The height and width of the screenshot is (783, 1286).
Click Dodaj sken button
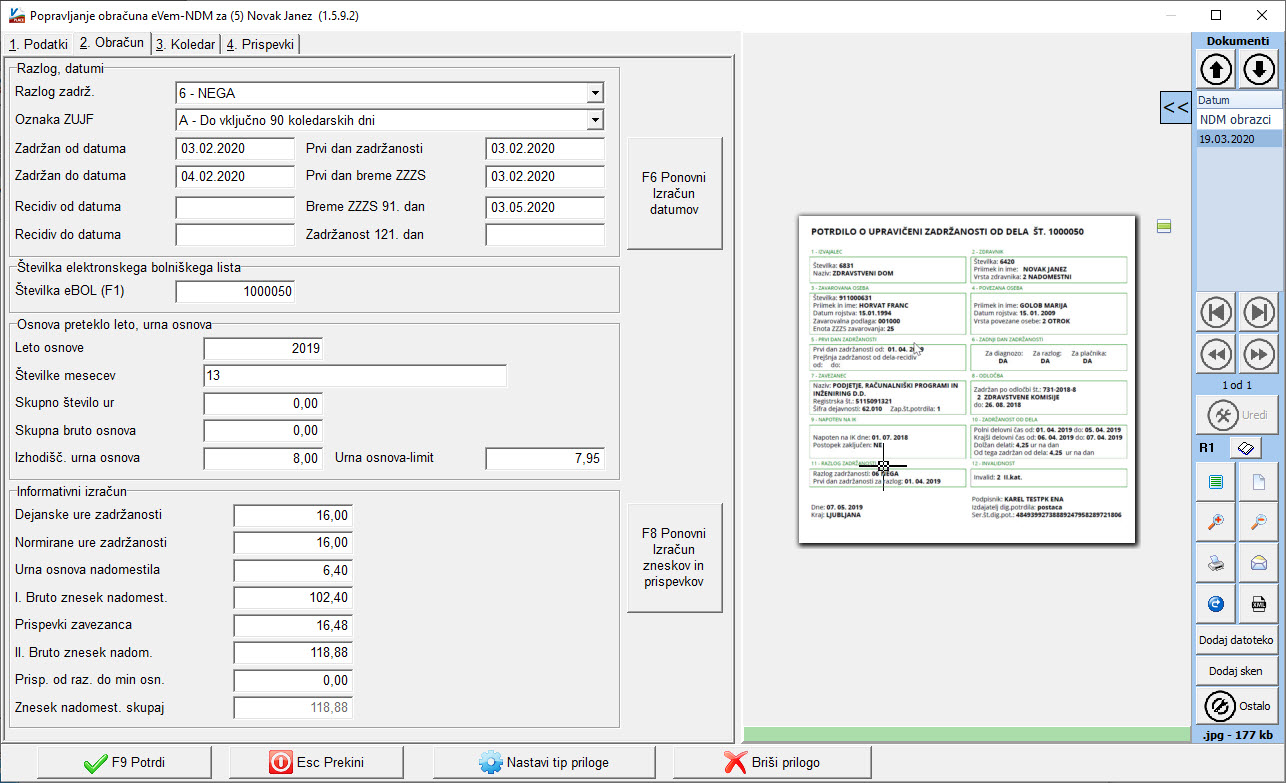[1237, 671]
